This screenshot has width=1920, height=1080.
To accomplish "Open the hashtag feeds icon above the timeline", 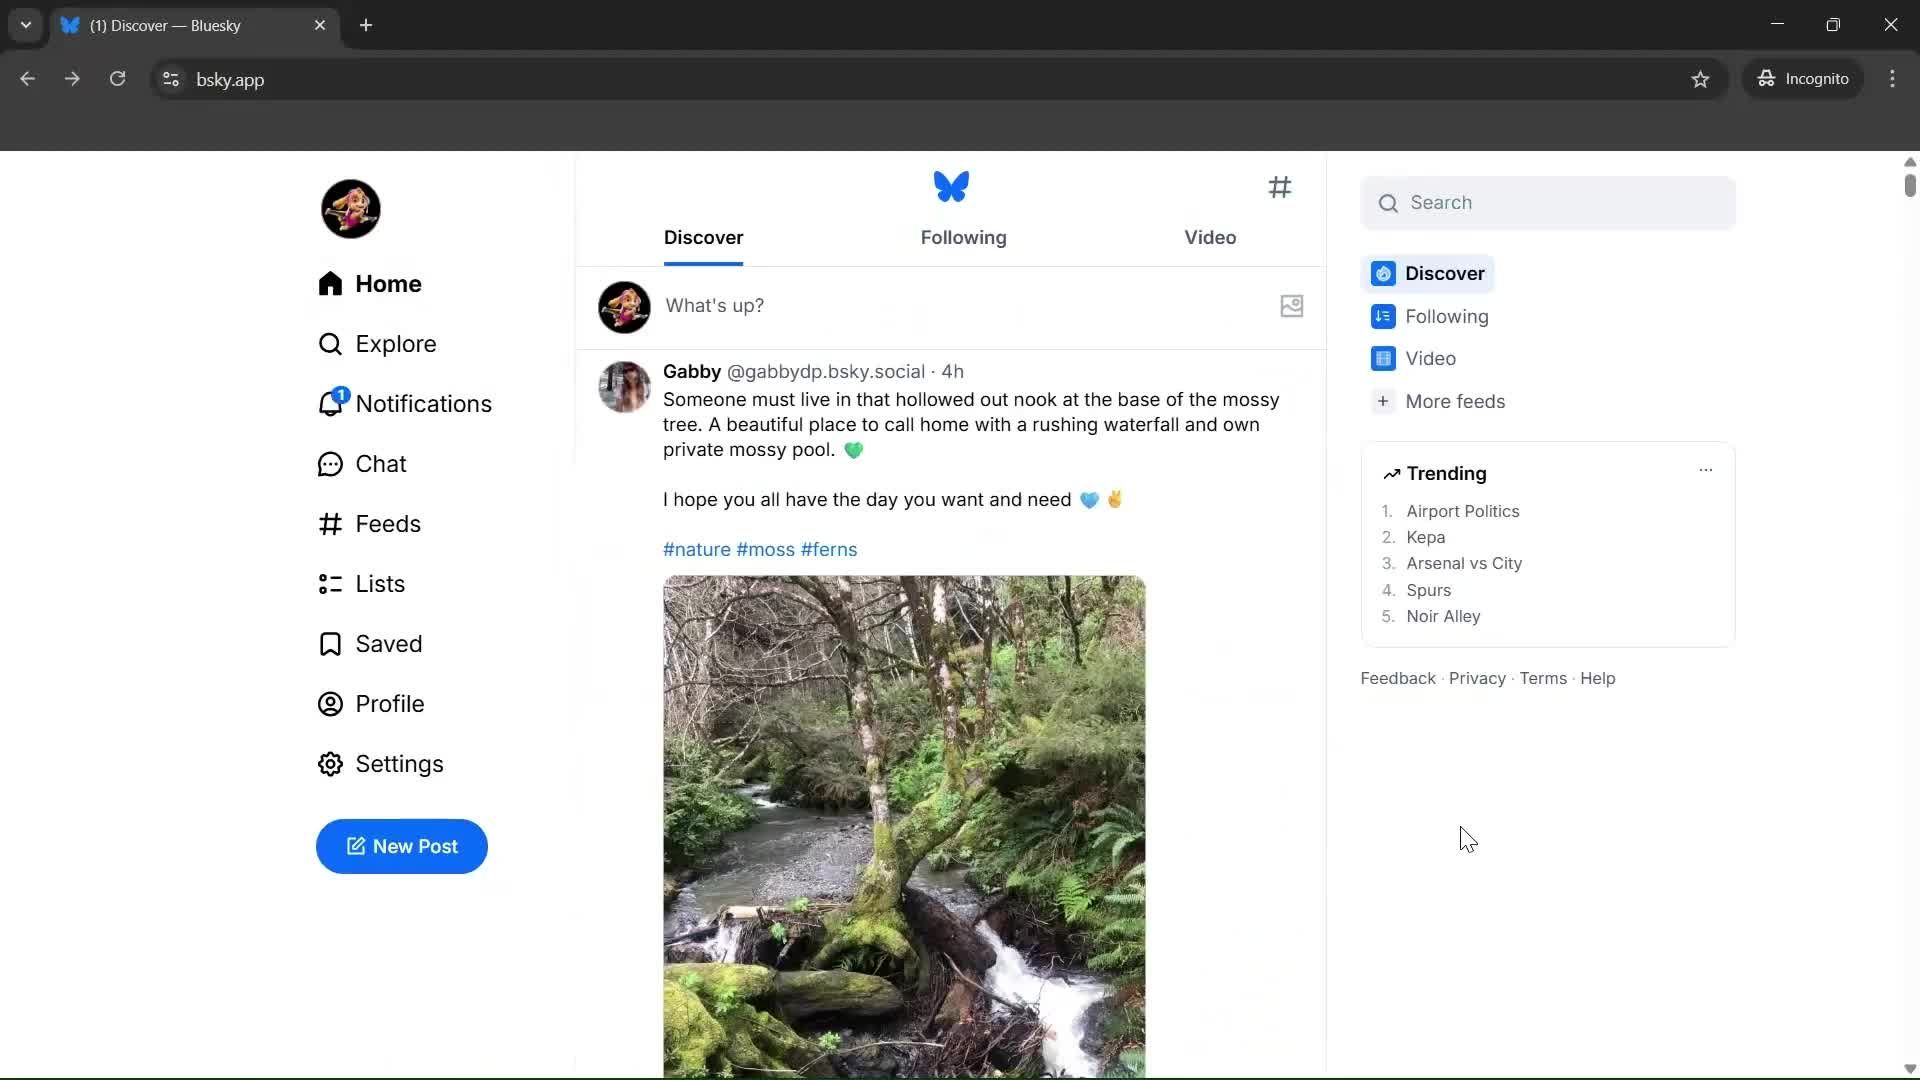I will coord(1281,187).
